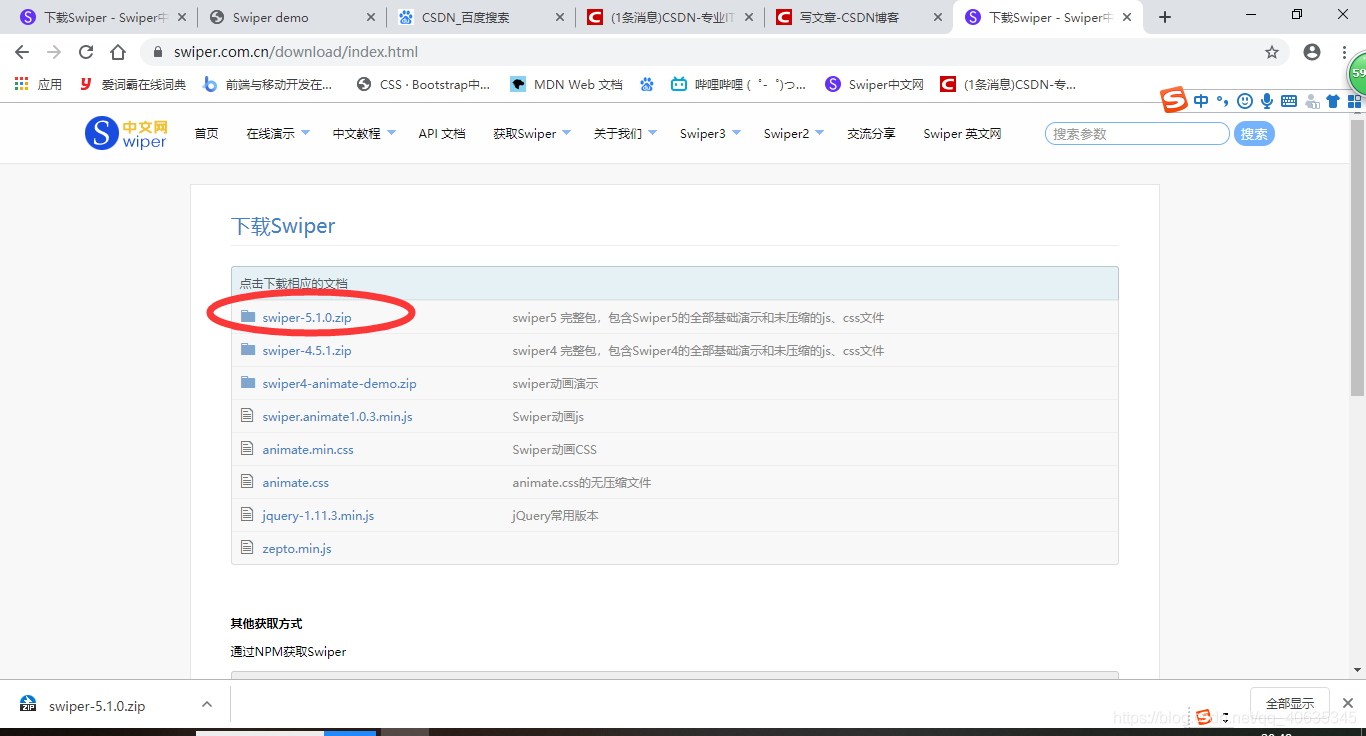Download the zepto.min.js link

coord(297,548)
